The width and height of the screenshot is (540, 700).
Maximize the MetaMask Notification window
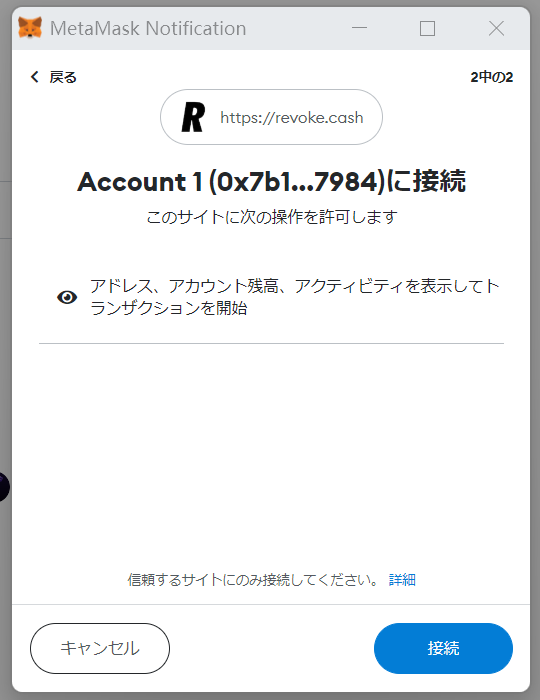[428, 29]
